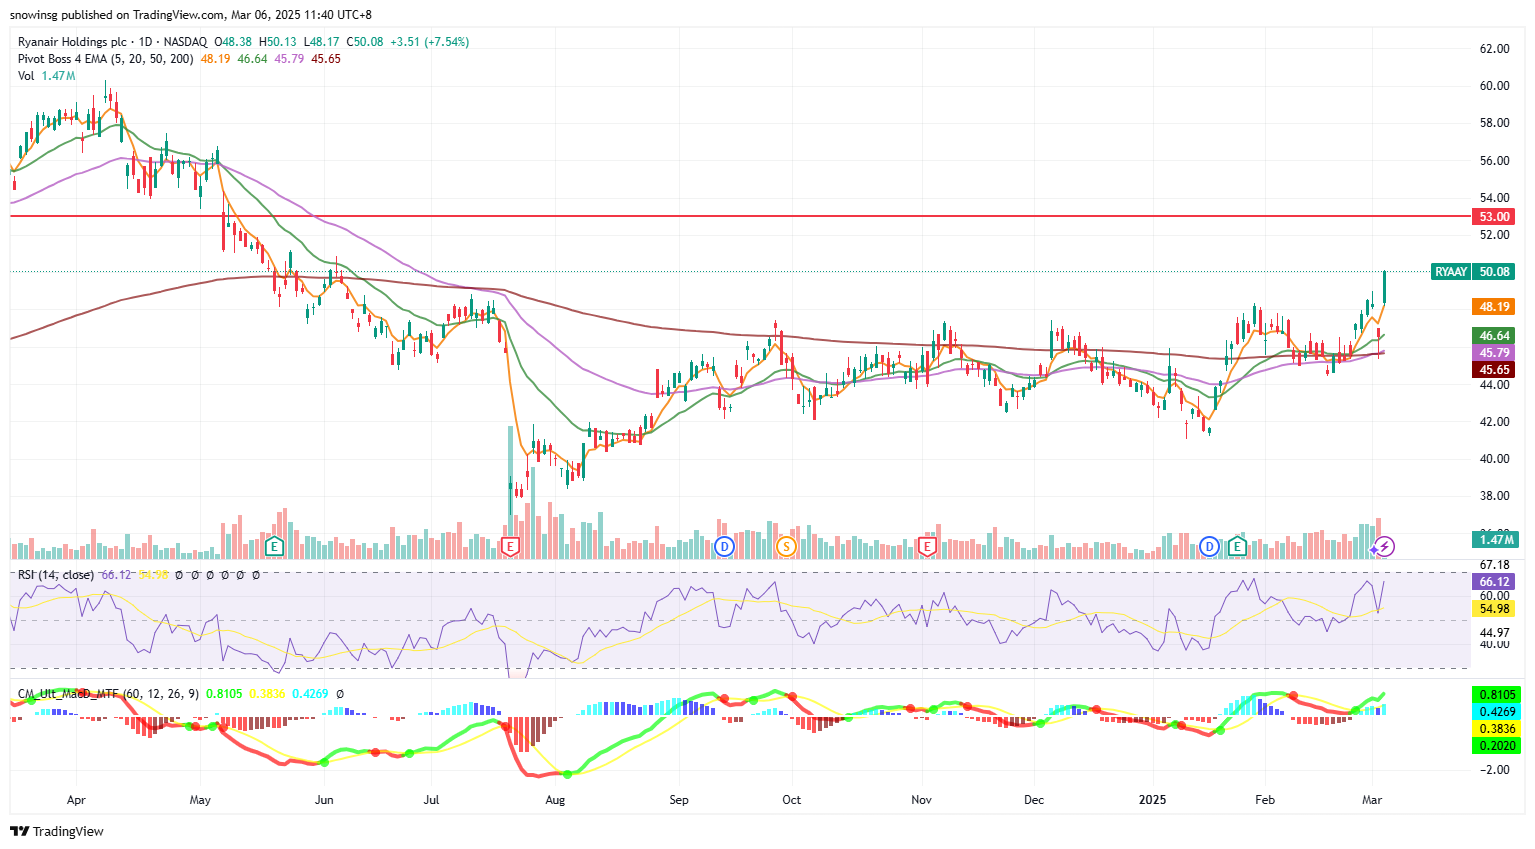This screenshot has height=849, width=1535.
Task: Click the Oct label on time axis
Action: pos(792,800)
